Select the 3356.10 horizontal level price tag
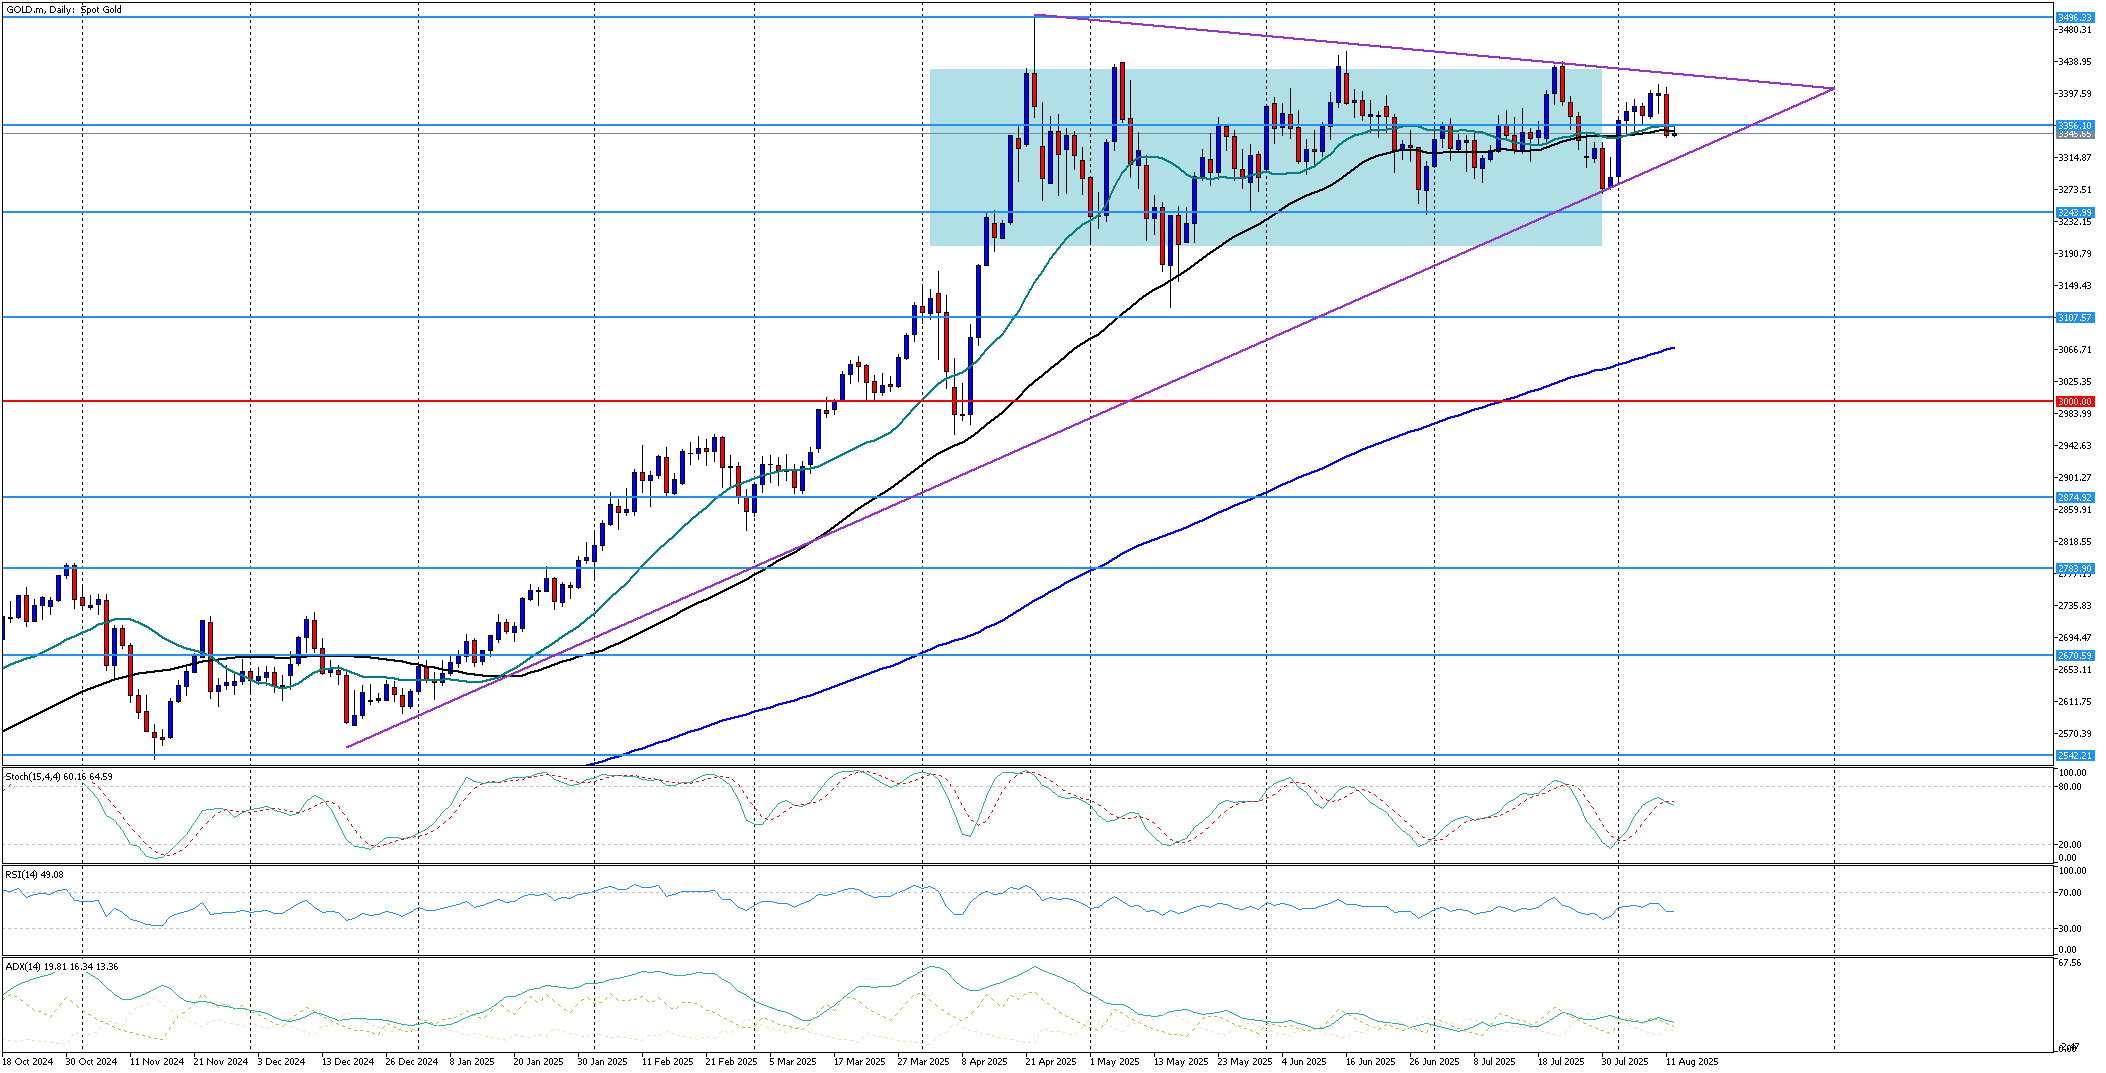The width and height of the screenshot is (2106, 1073). point(2074,126)
